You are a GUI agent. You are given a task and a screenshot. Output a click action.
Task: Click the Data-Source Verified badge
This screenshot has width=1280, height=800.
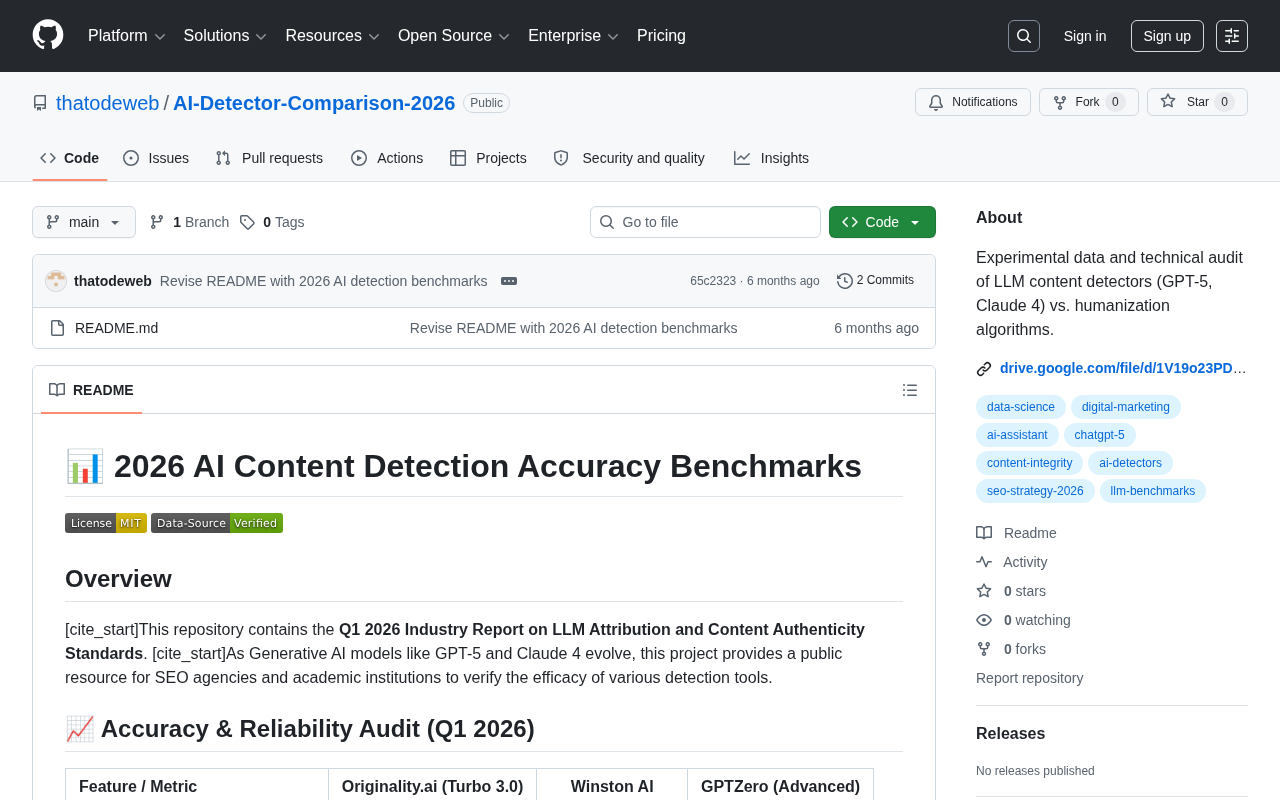point(217,523)
